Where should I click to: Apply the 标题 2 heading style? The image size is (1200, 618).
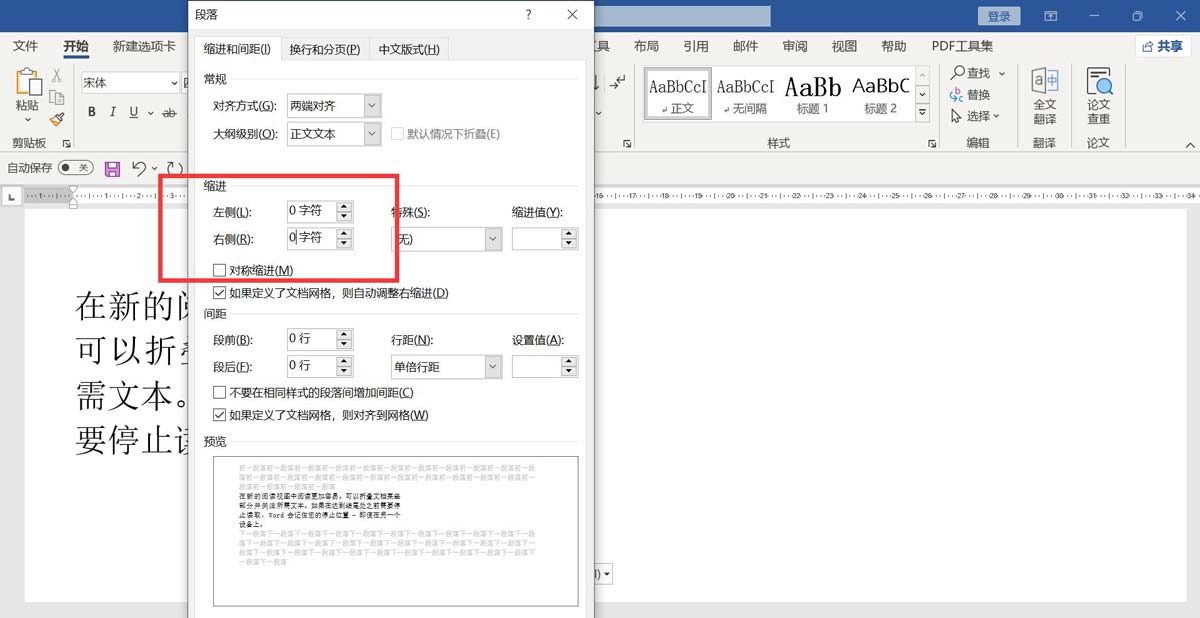[x=881, y=95]
